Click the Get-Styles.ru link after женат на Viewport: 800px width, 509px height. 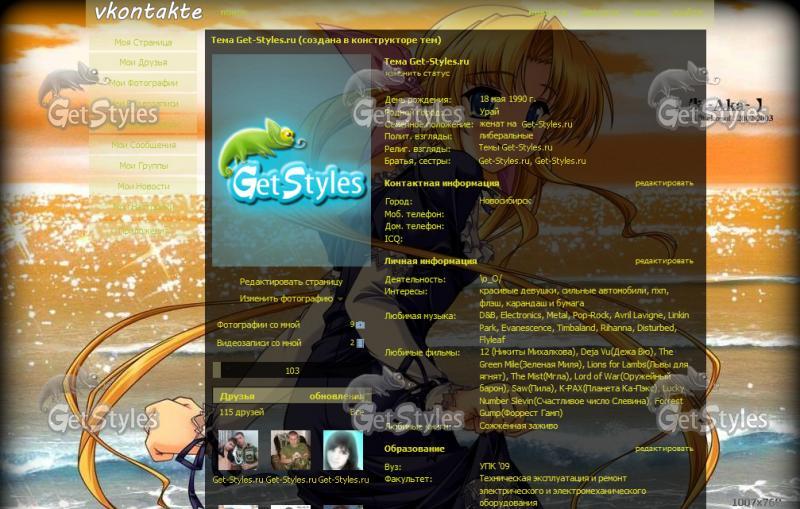tap(546, 124)
